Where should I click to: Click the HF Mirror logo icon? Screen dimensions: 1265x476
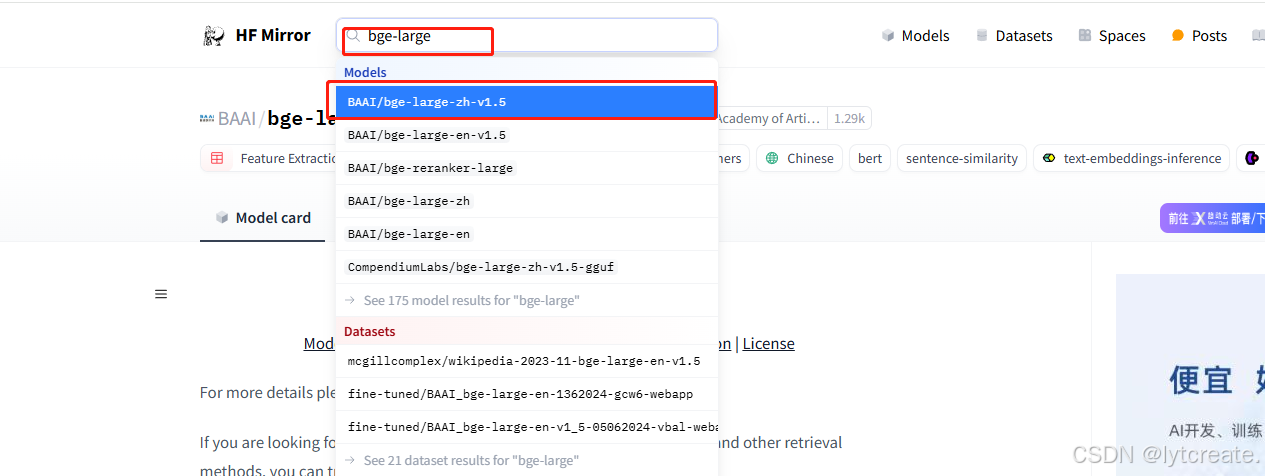213,36
